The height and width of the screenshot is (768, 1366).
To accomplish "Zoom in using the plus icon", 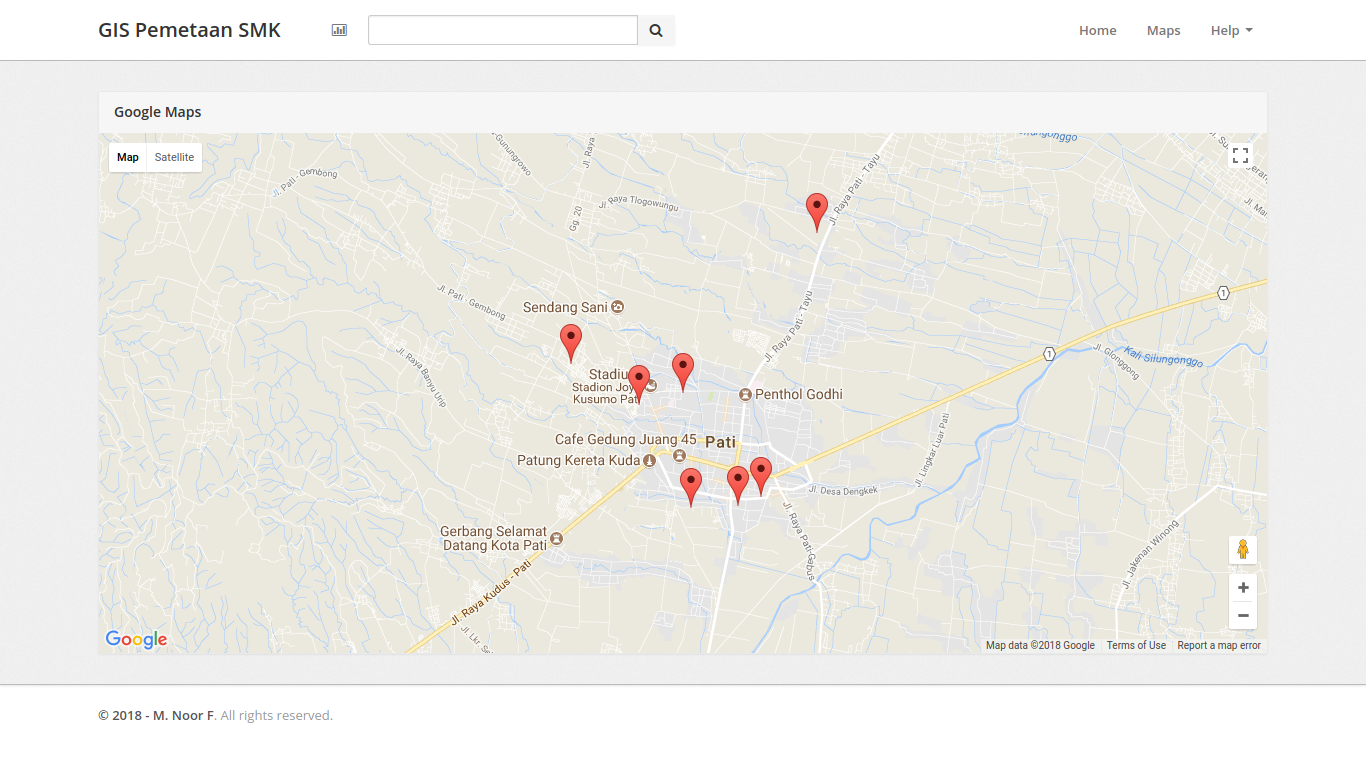I will pyautogui.click(x=1243, y=587).
